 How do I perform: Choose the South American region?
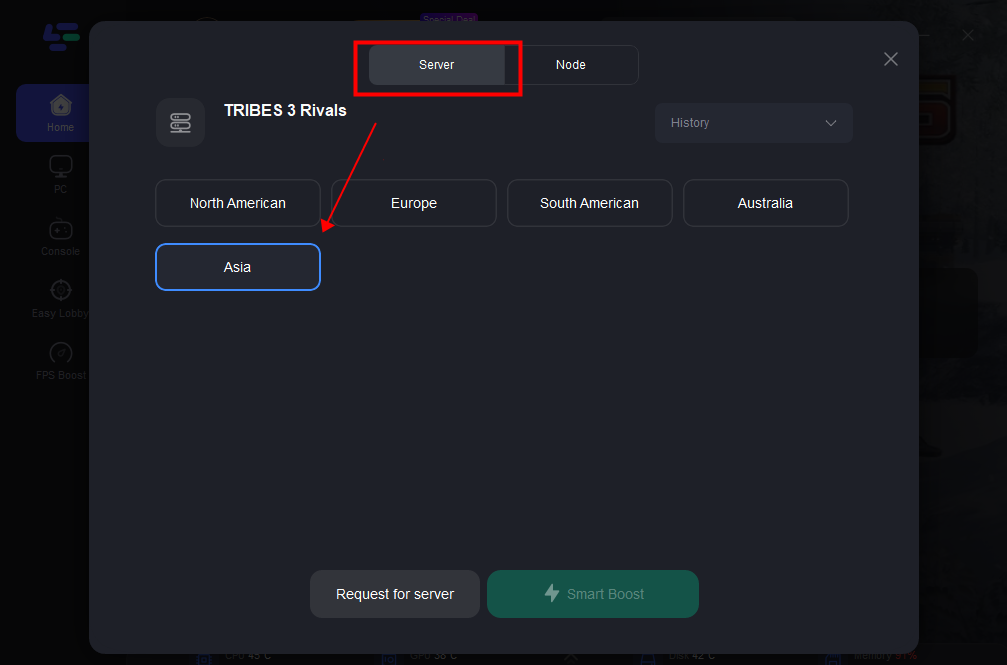pos(589,202)
